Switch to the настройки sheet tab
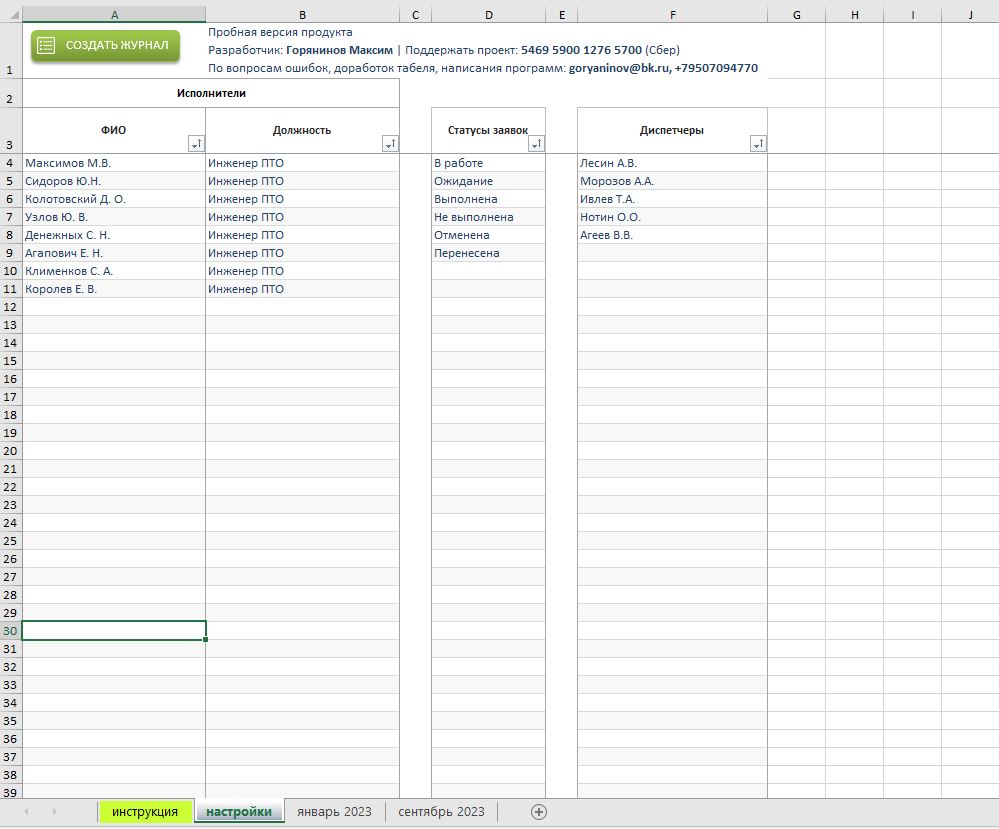 coord(239,812)
